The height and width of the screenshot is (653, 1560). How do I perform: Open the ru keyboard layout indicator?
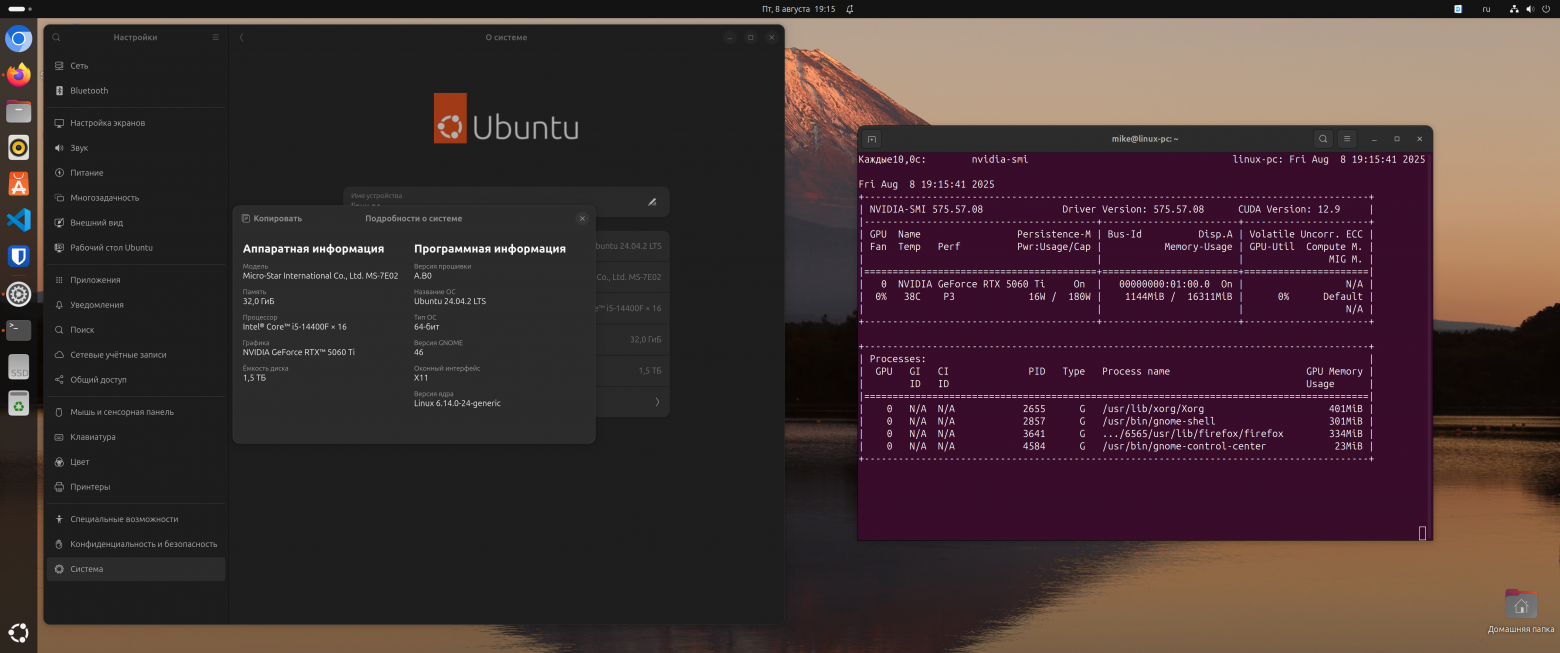[1487, 9]
